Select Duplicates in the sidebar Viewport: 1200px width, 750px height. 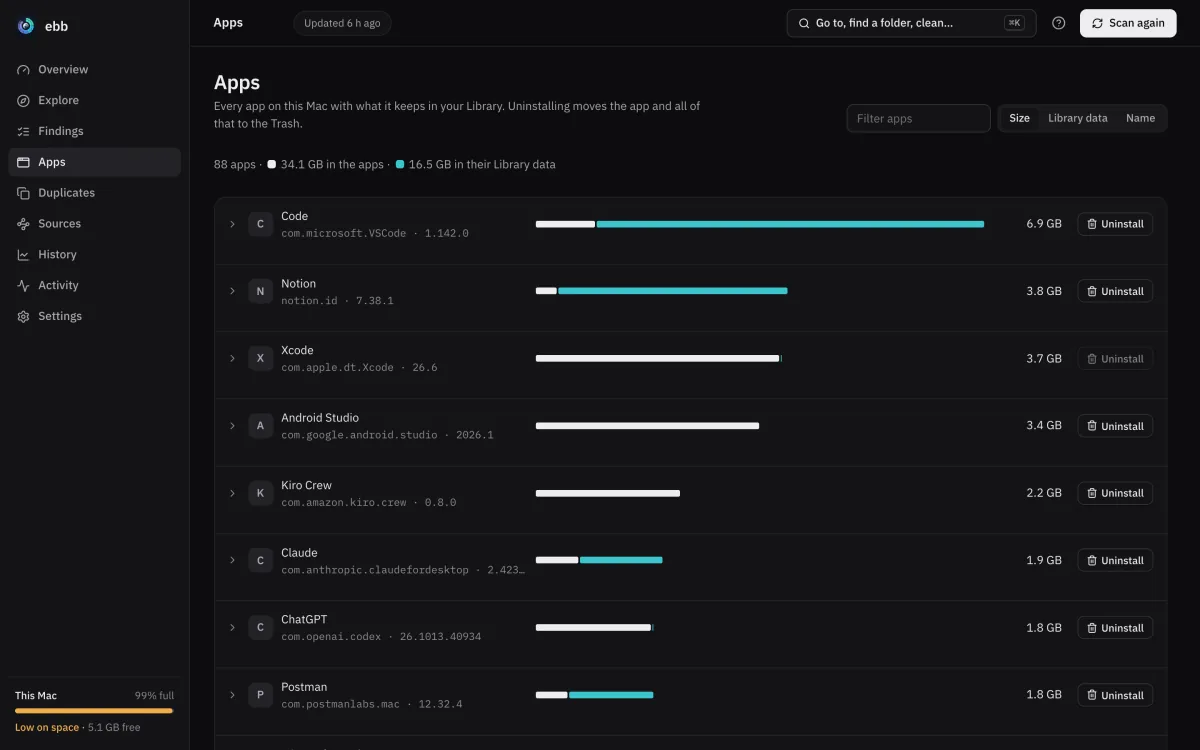click(94, 193)
